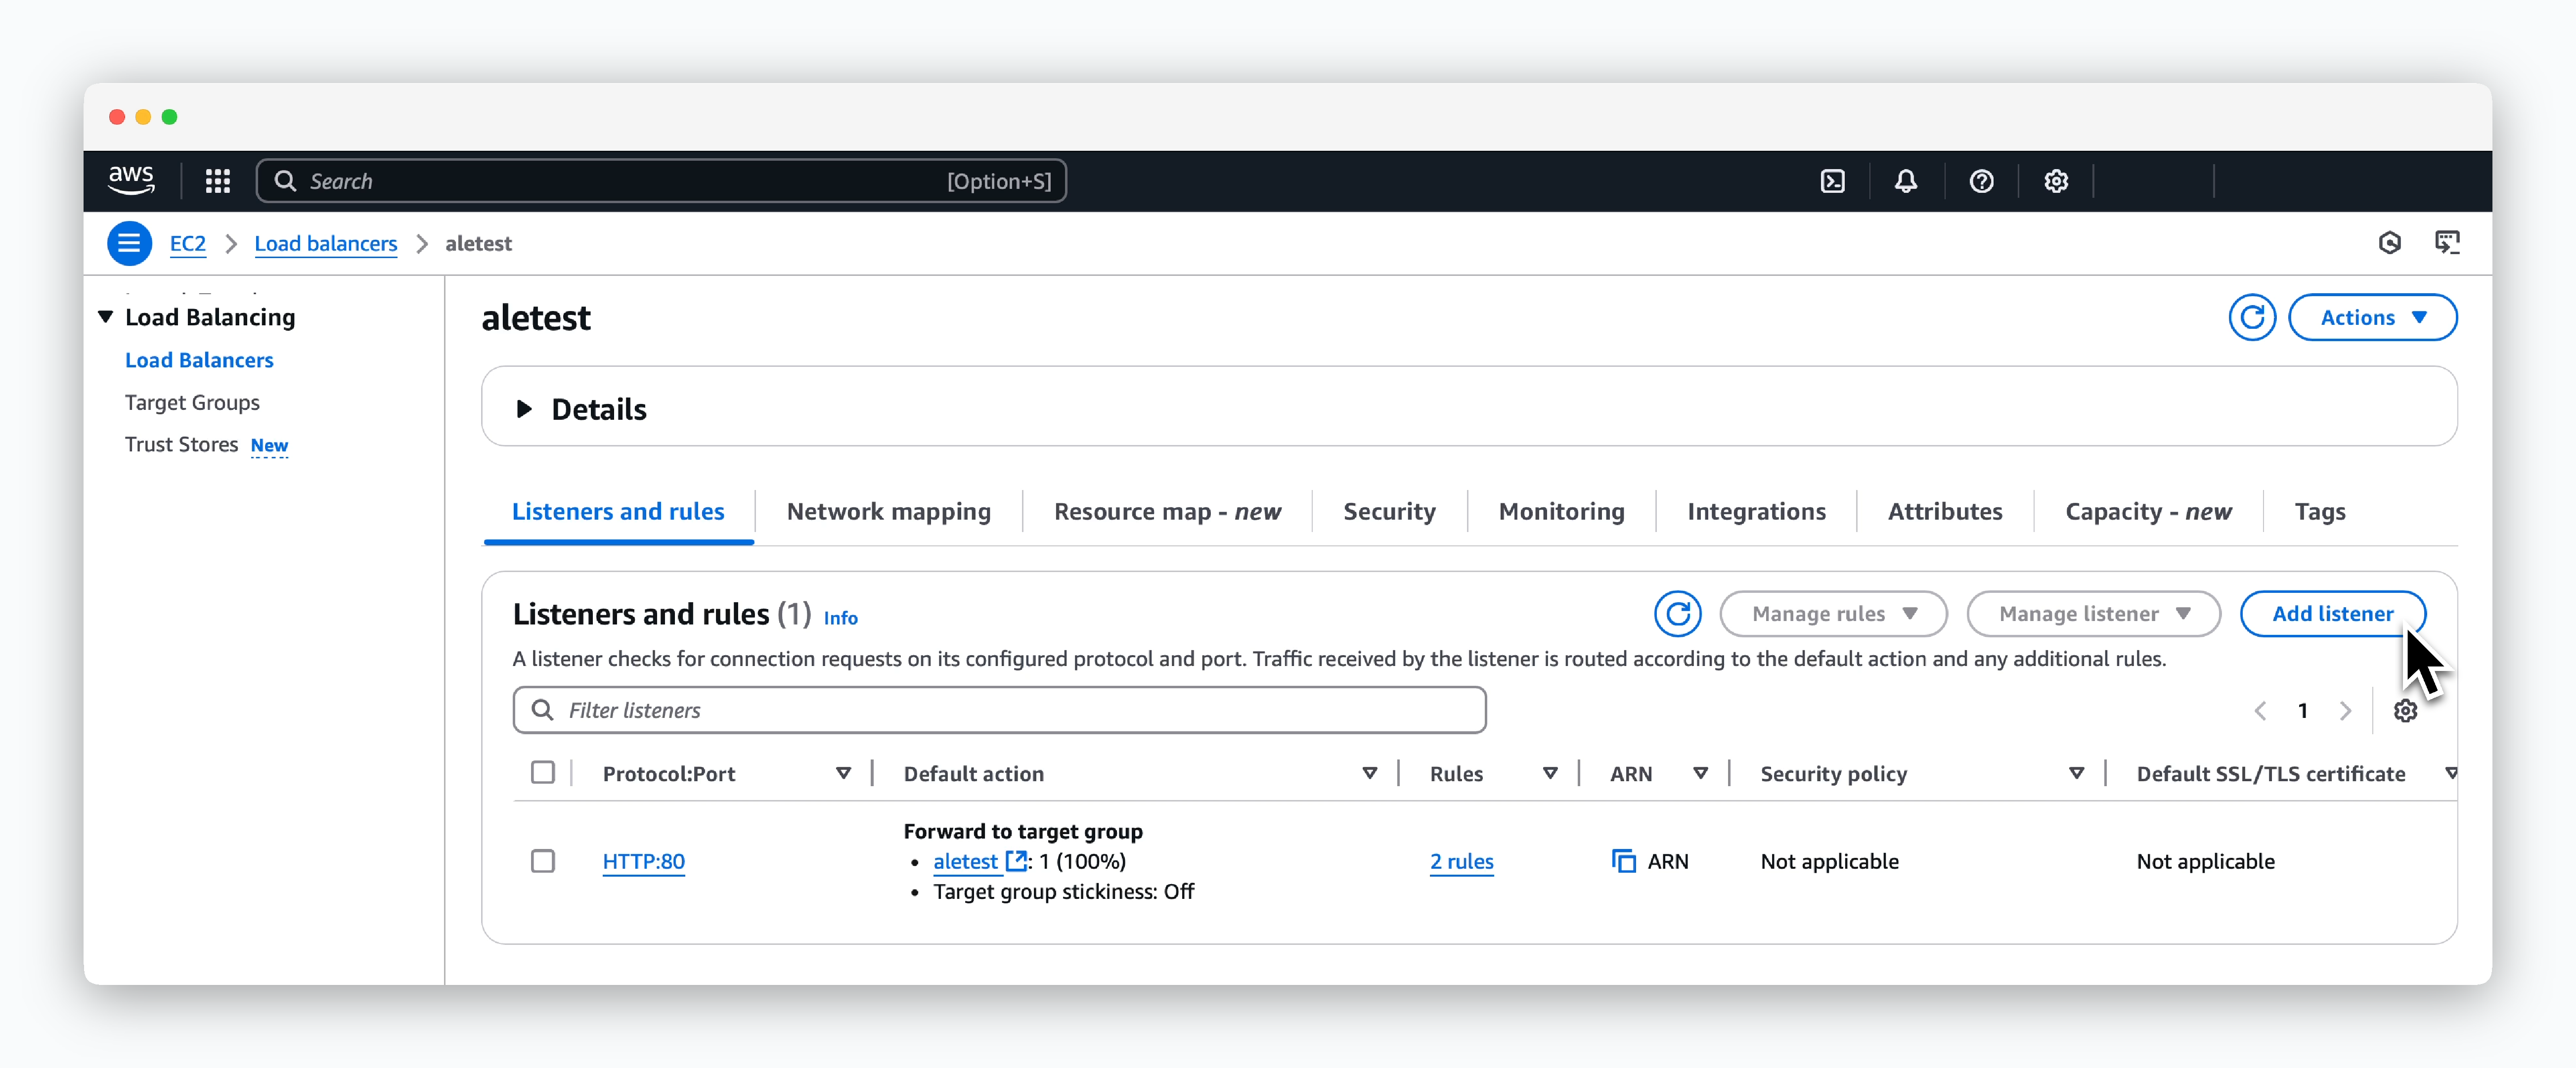The height and width of the screenshot is (1068, 2576).
Task: Click Add listener button
Action: [2332, 614]
